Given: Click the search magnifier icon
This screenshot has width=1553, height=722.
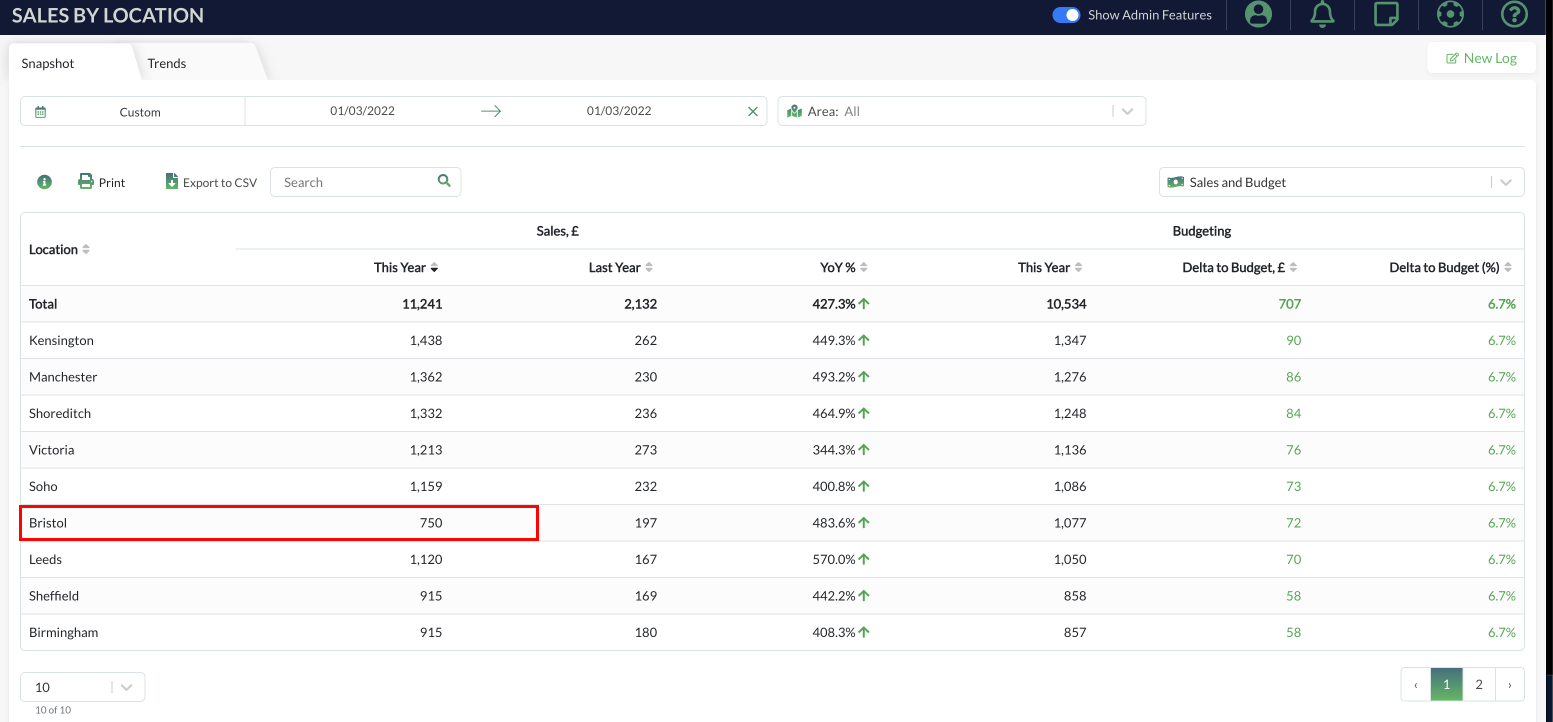Looking at the screenshot, I should (443, 181).
